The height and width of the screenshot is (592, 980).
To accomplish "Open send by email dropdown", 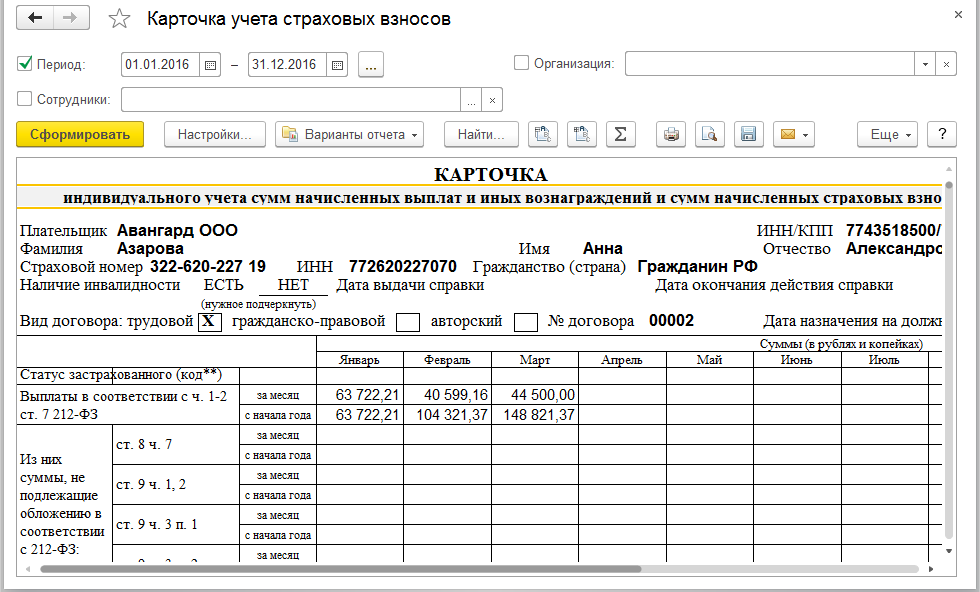I will coord(794,134).
